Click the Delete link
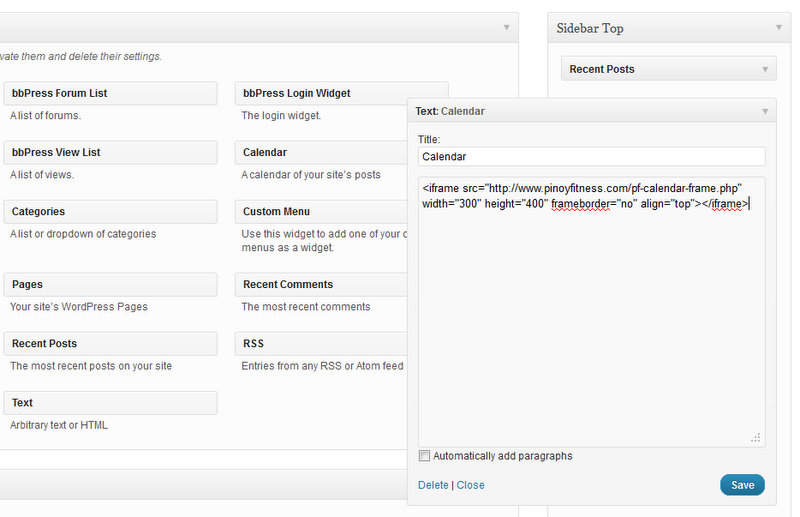Image resolution: width=800 pixels, height=517 pixels. 433,485
